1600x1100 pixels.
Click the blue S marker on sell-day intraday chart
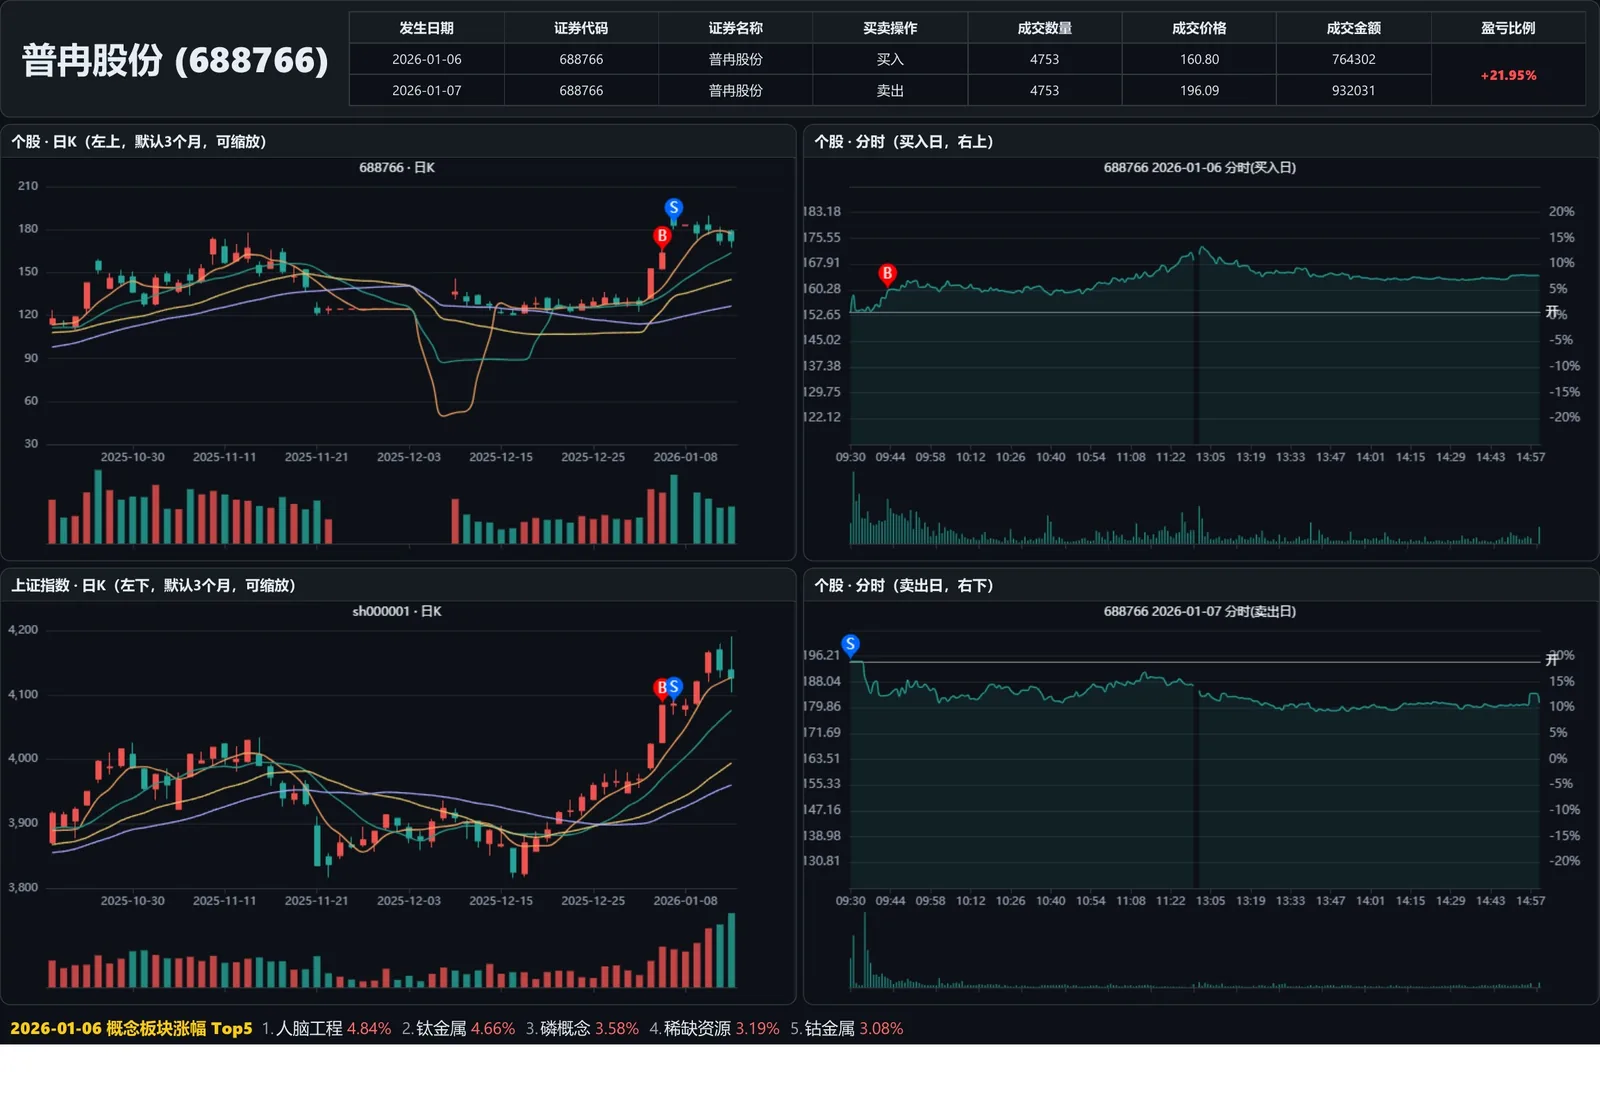coord(850,644)
